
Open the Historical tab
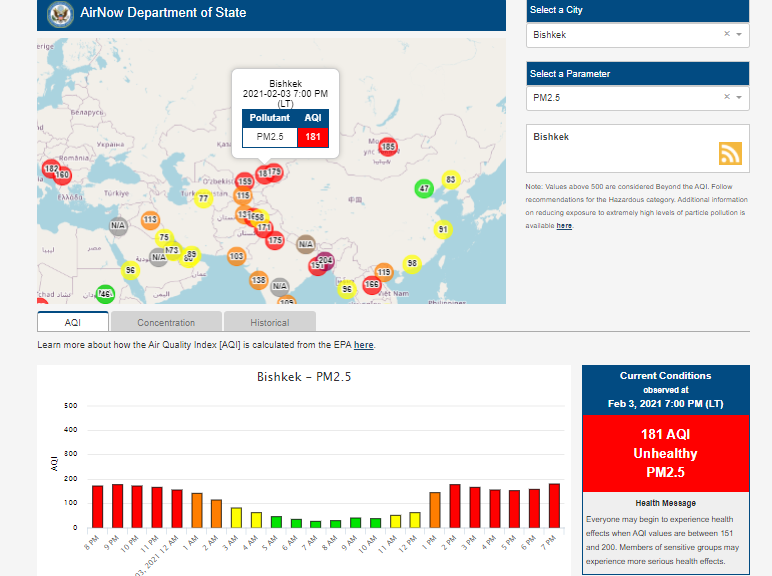[269, 322]
